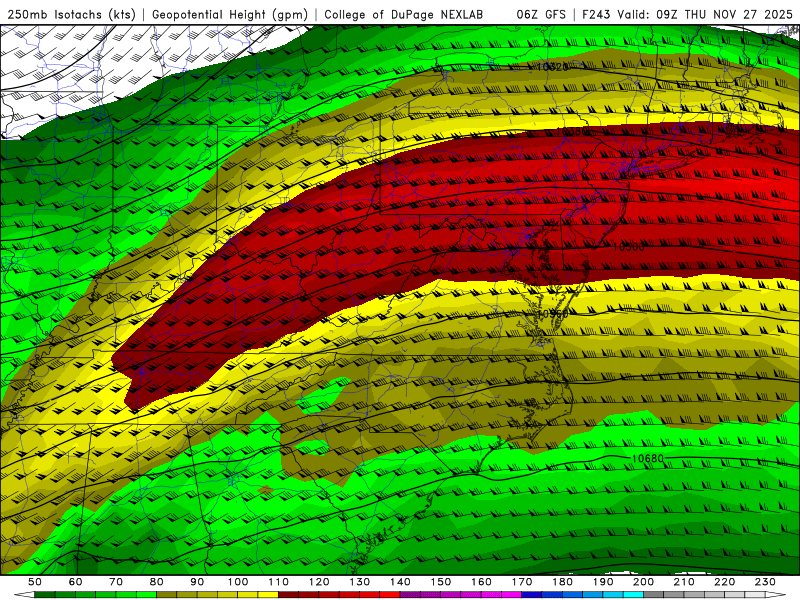Image resolution: width=800 pixels, height=600 pixels.
Task: Click the colorbar label '210'
Action: [x=684, y=582]
